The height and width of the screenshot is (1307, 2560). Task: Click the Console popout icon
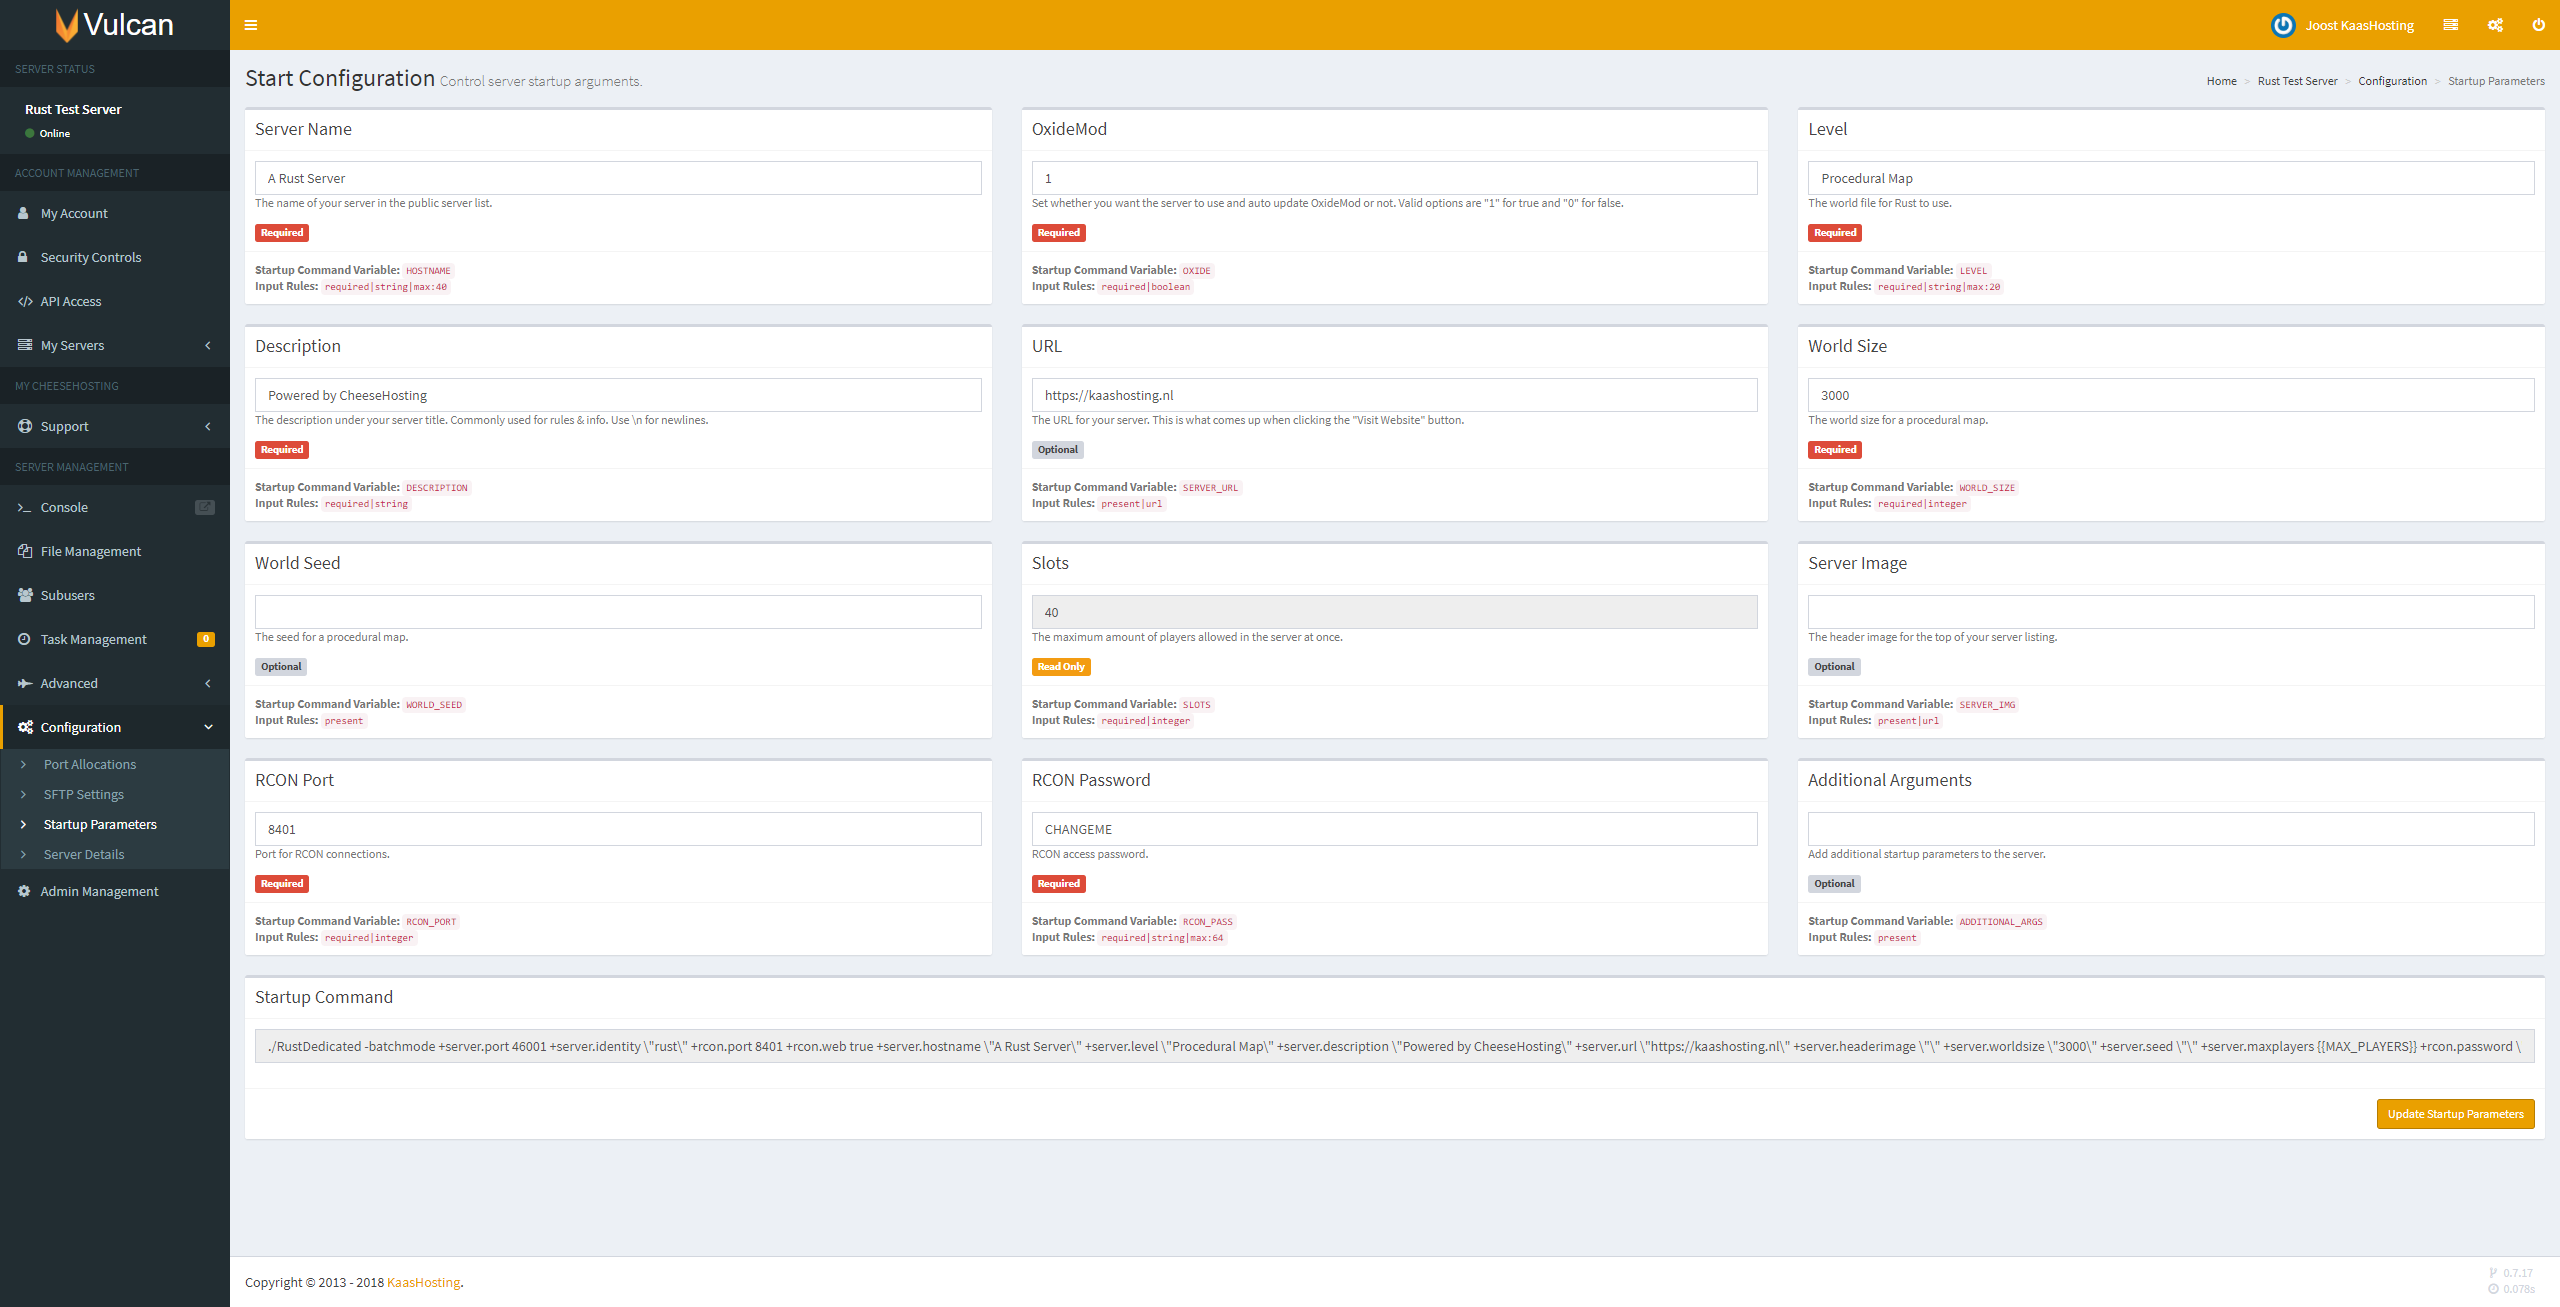(x=204, y=507)
